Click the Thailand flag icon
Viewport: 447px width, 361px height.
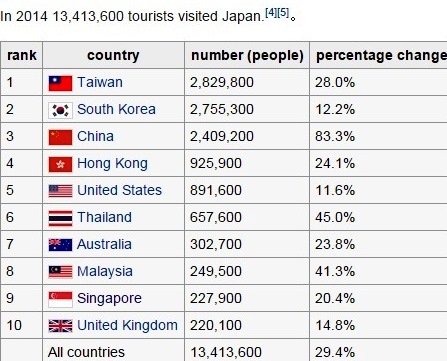[x=60, y=218]
